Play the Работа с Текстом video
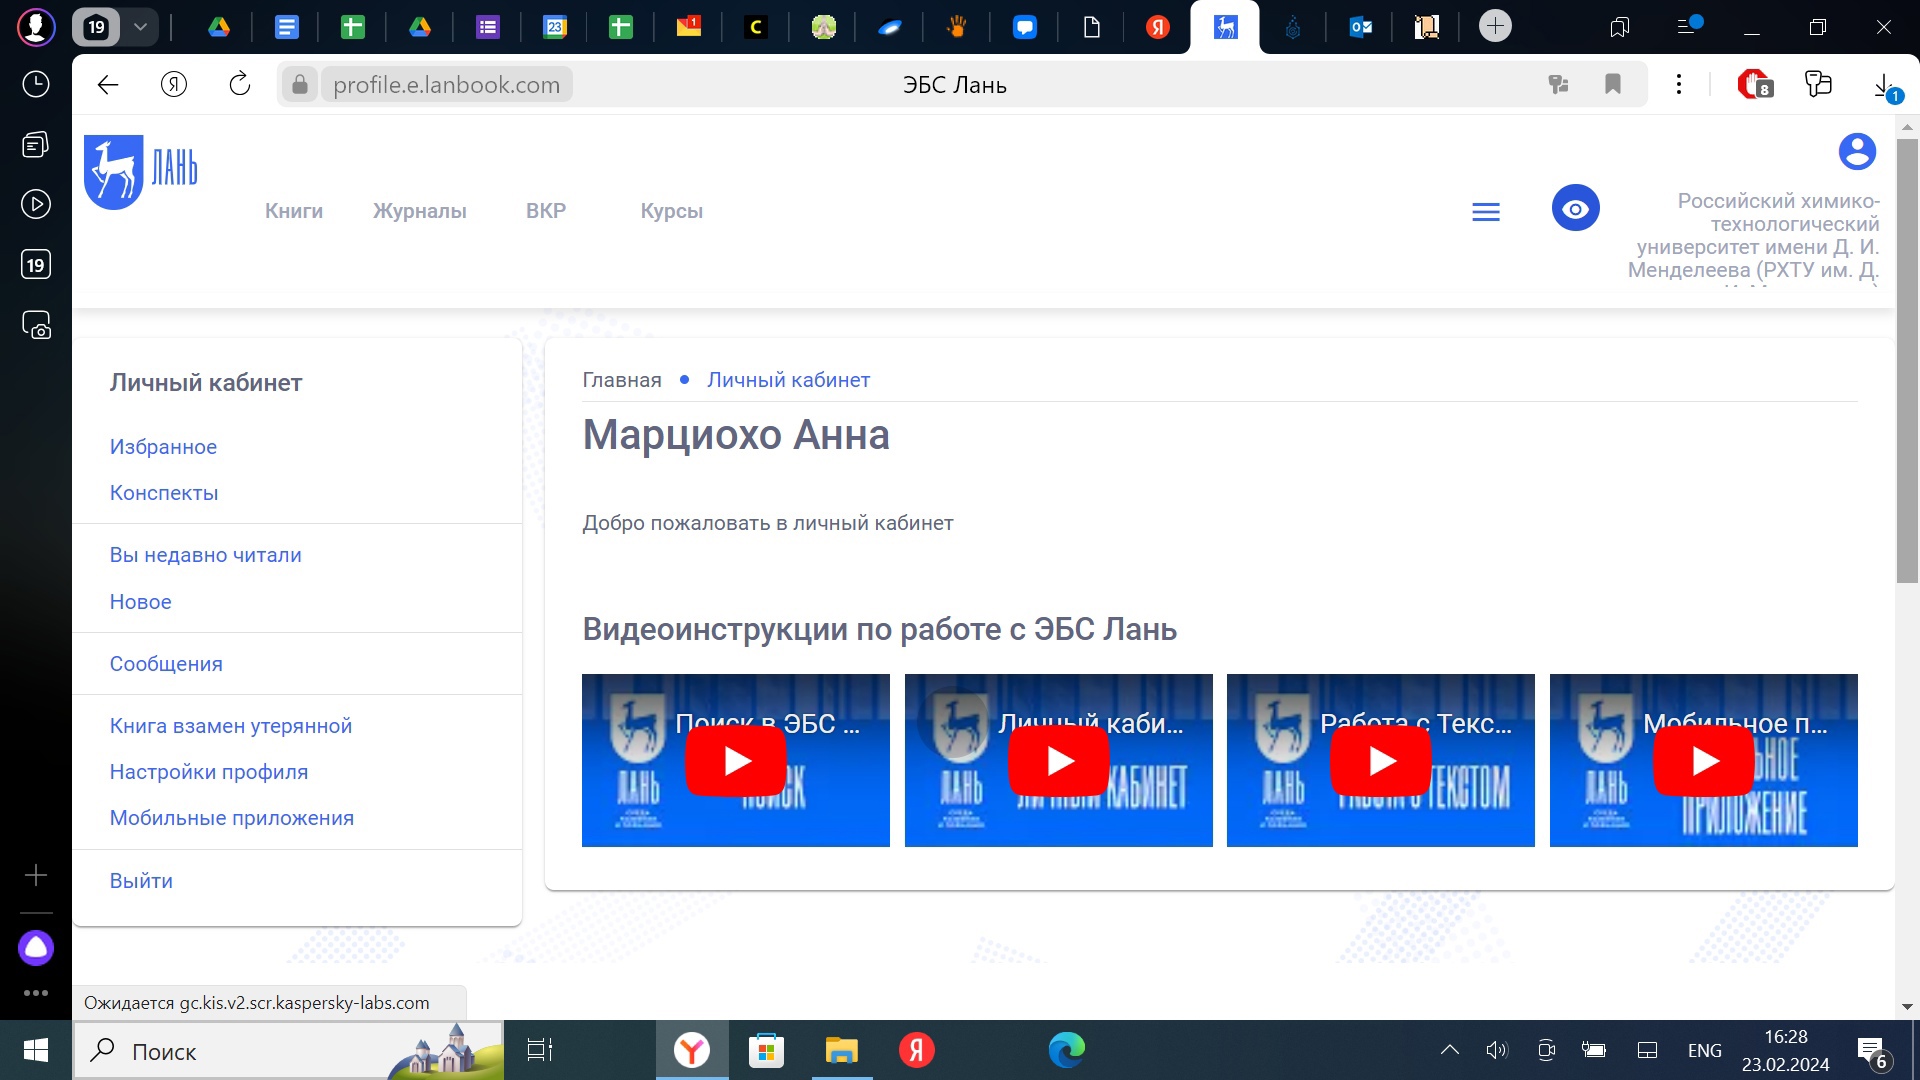Viewport: 1920px width, 1080px height. (1381, 761)
